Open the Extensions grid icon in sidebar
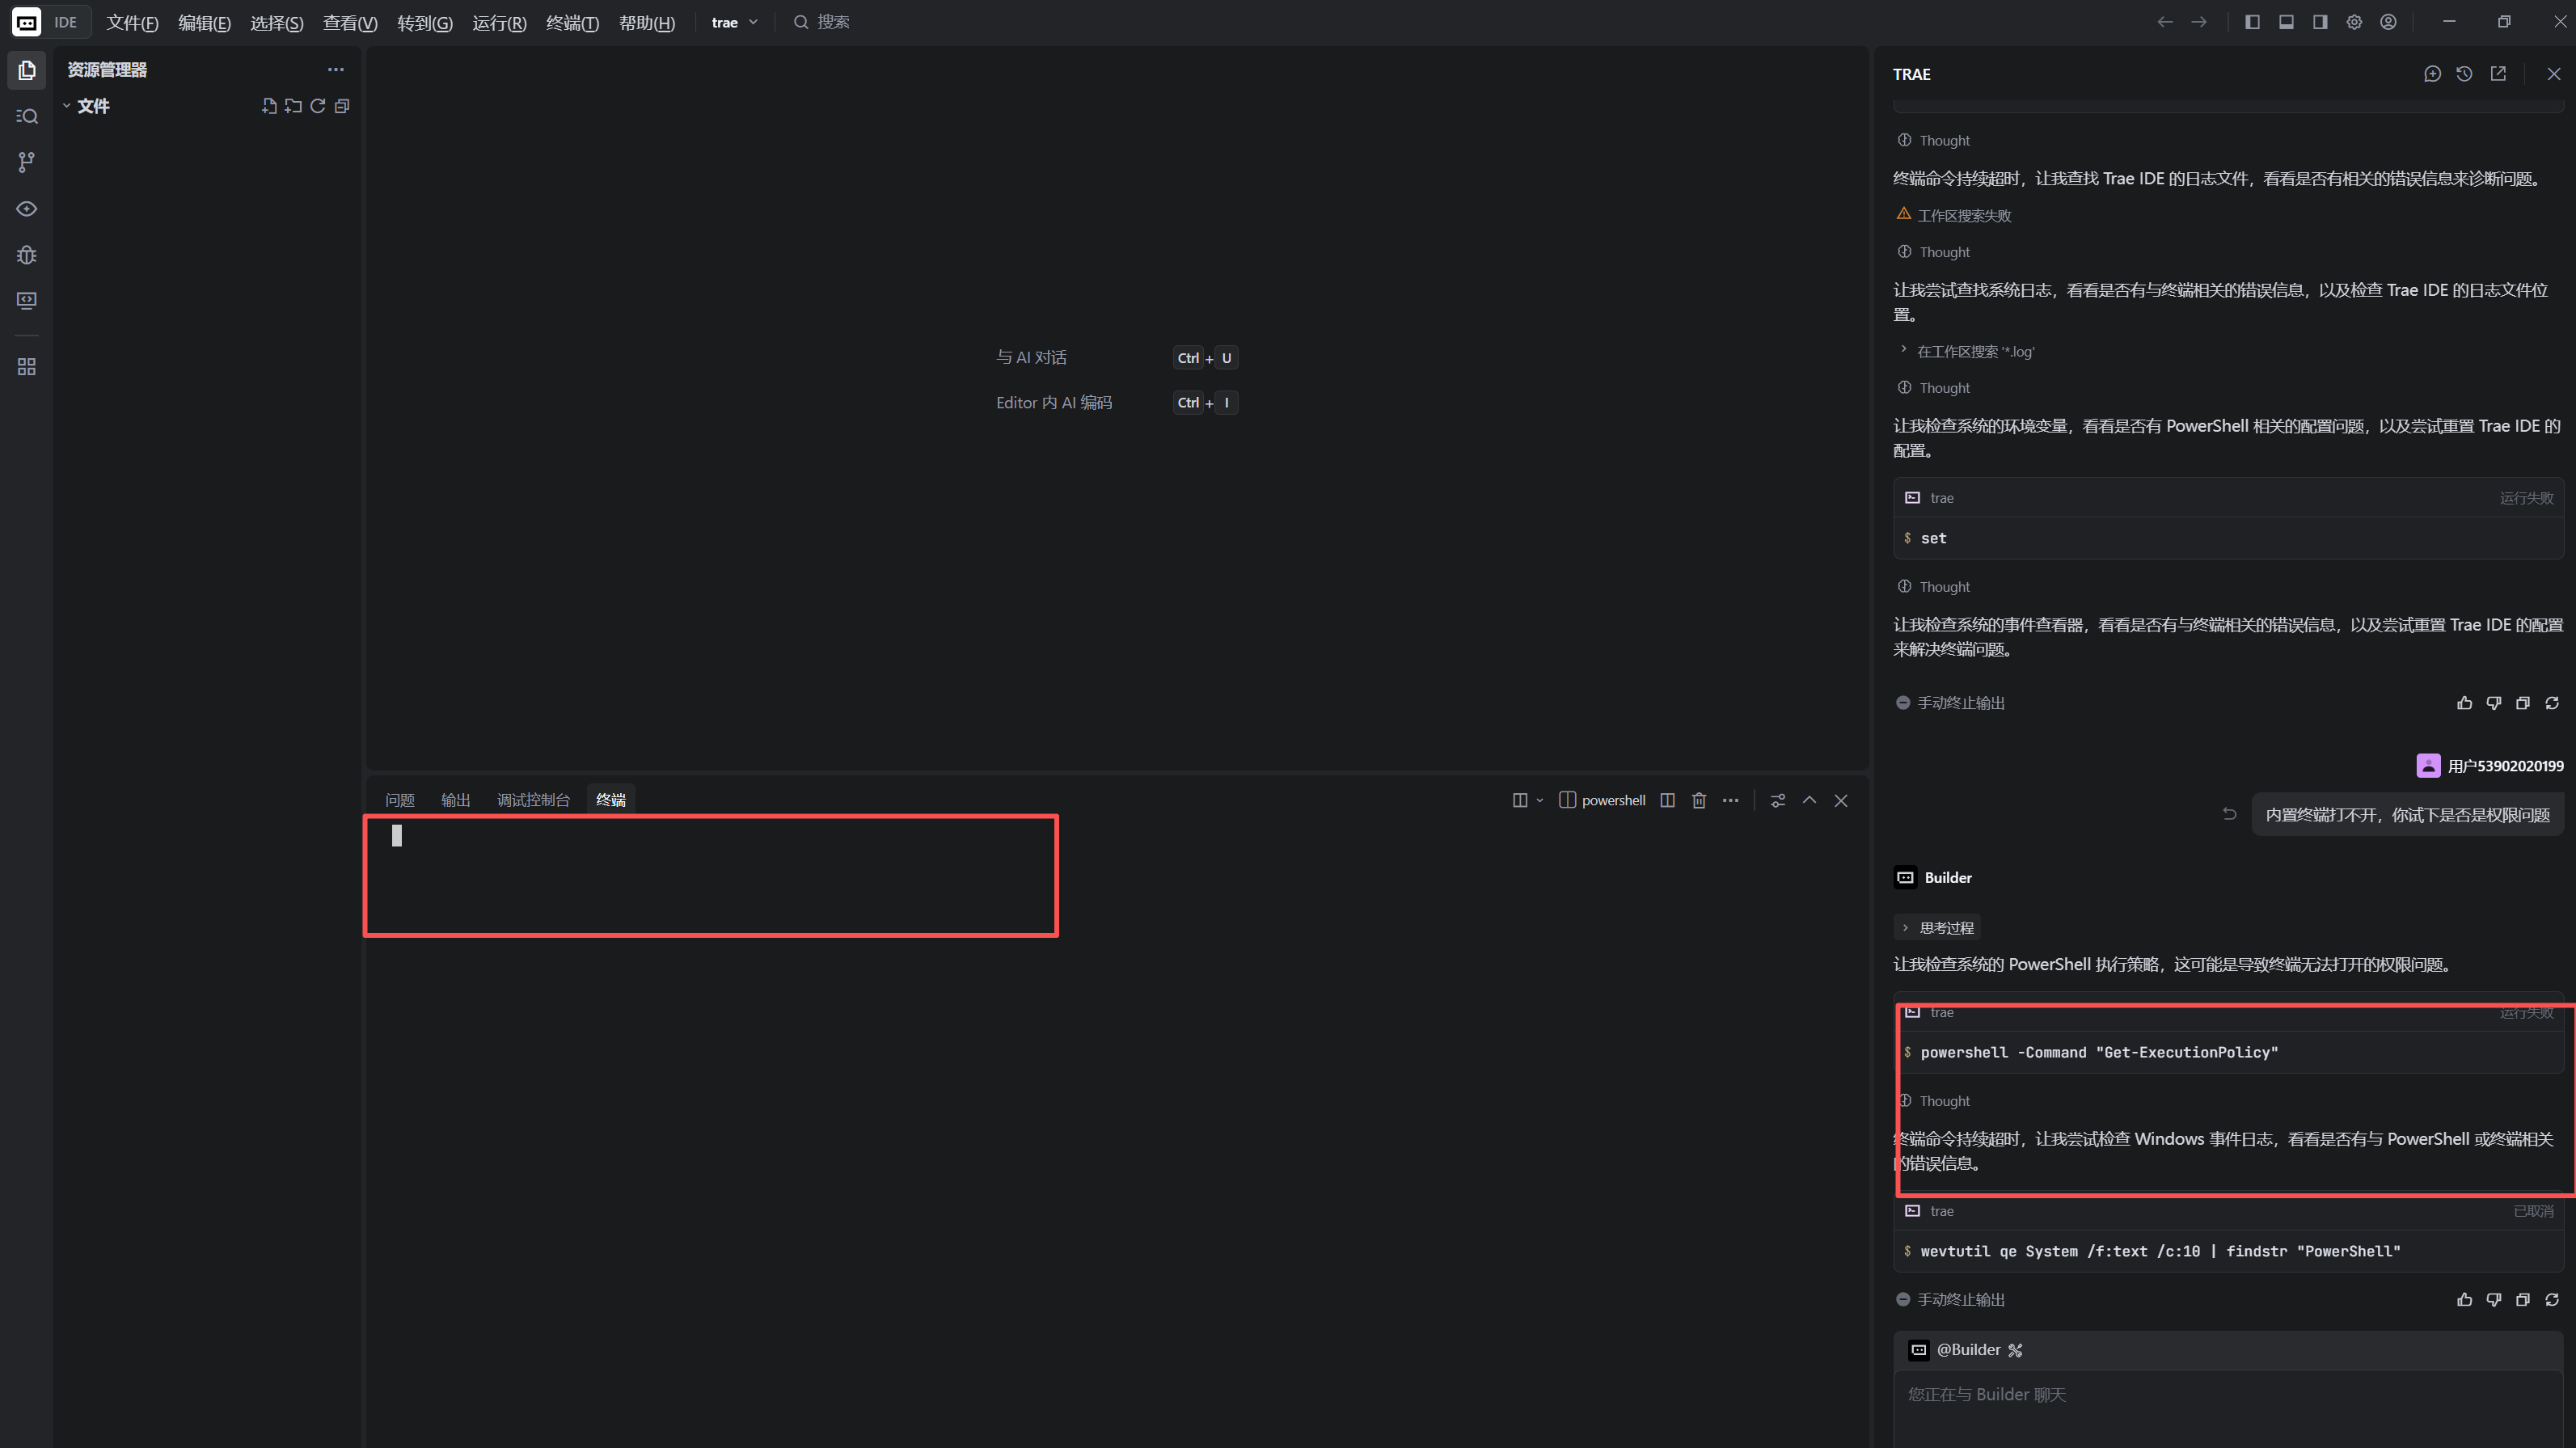Image resolution: width=2576 pixels, height=1448 pixels. click(x=27, y=367)
